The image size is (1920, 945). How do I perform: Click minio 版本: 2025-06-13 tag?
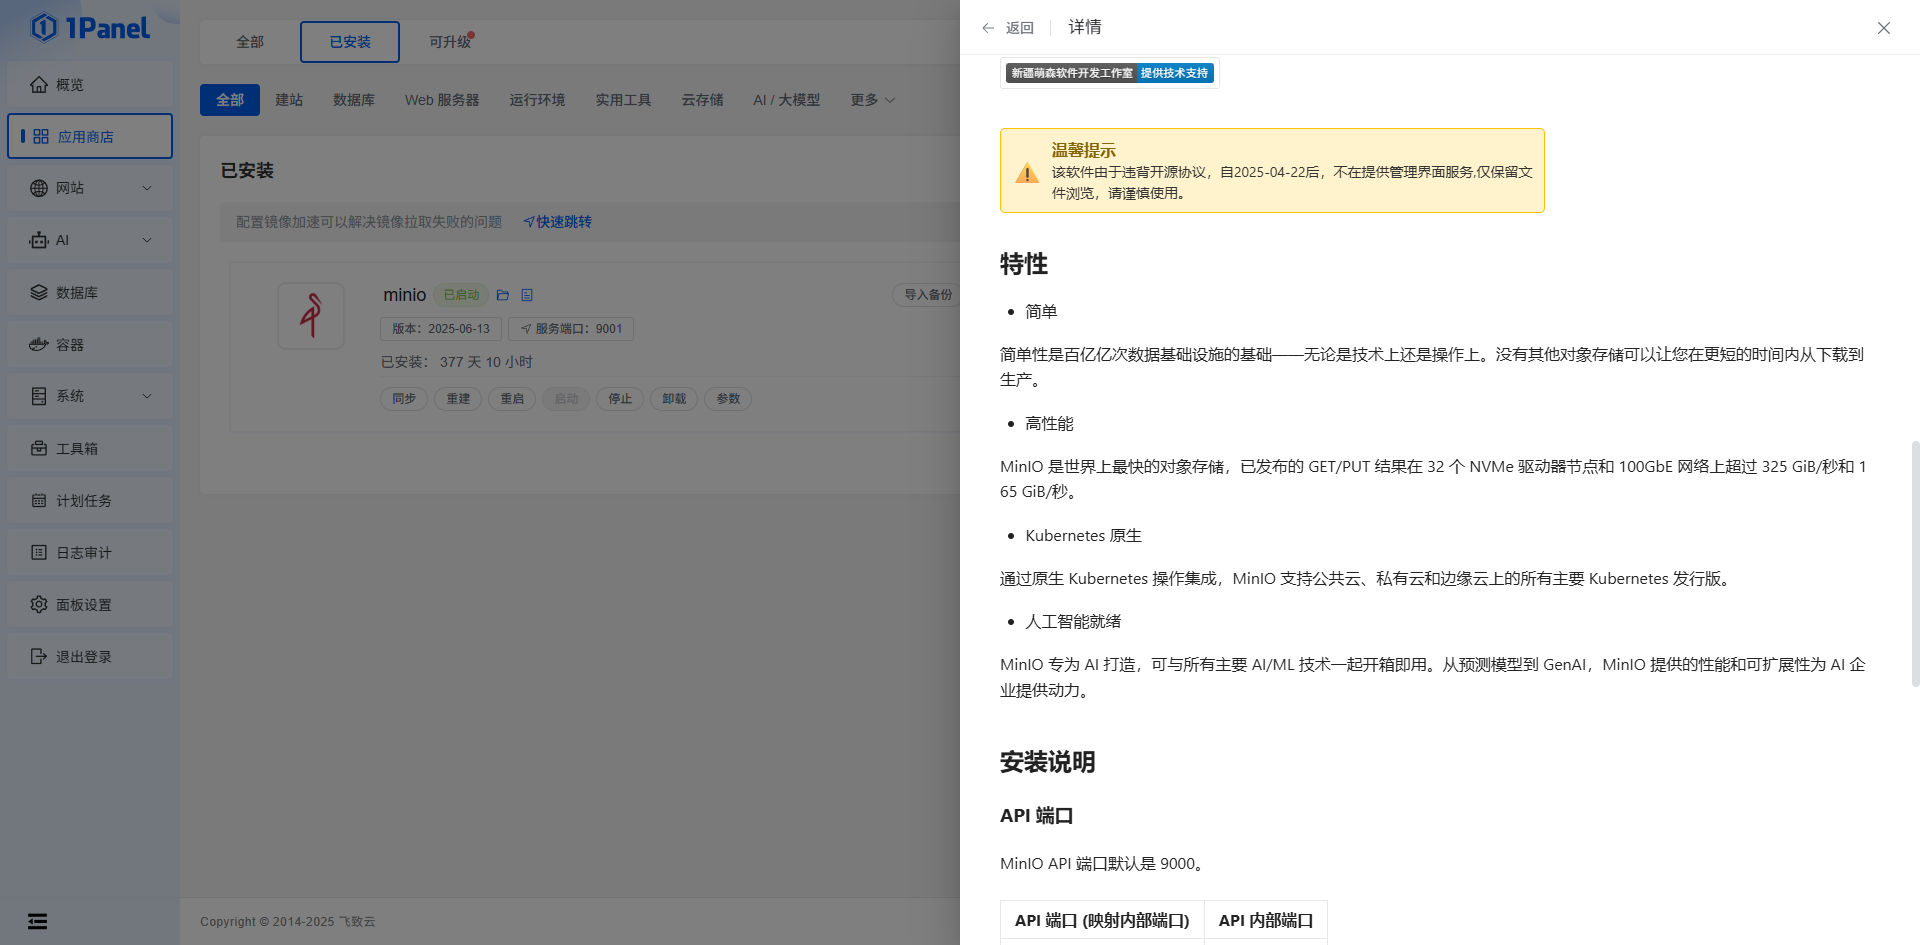coord(441,329)
